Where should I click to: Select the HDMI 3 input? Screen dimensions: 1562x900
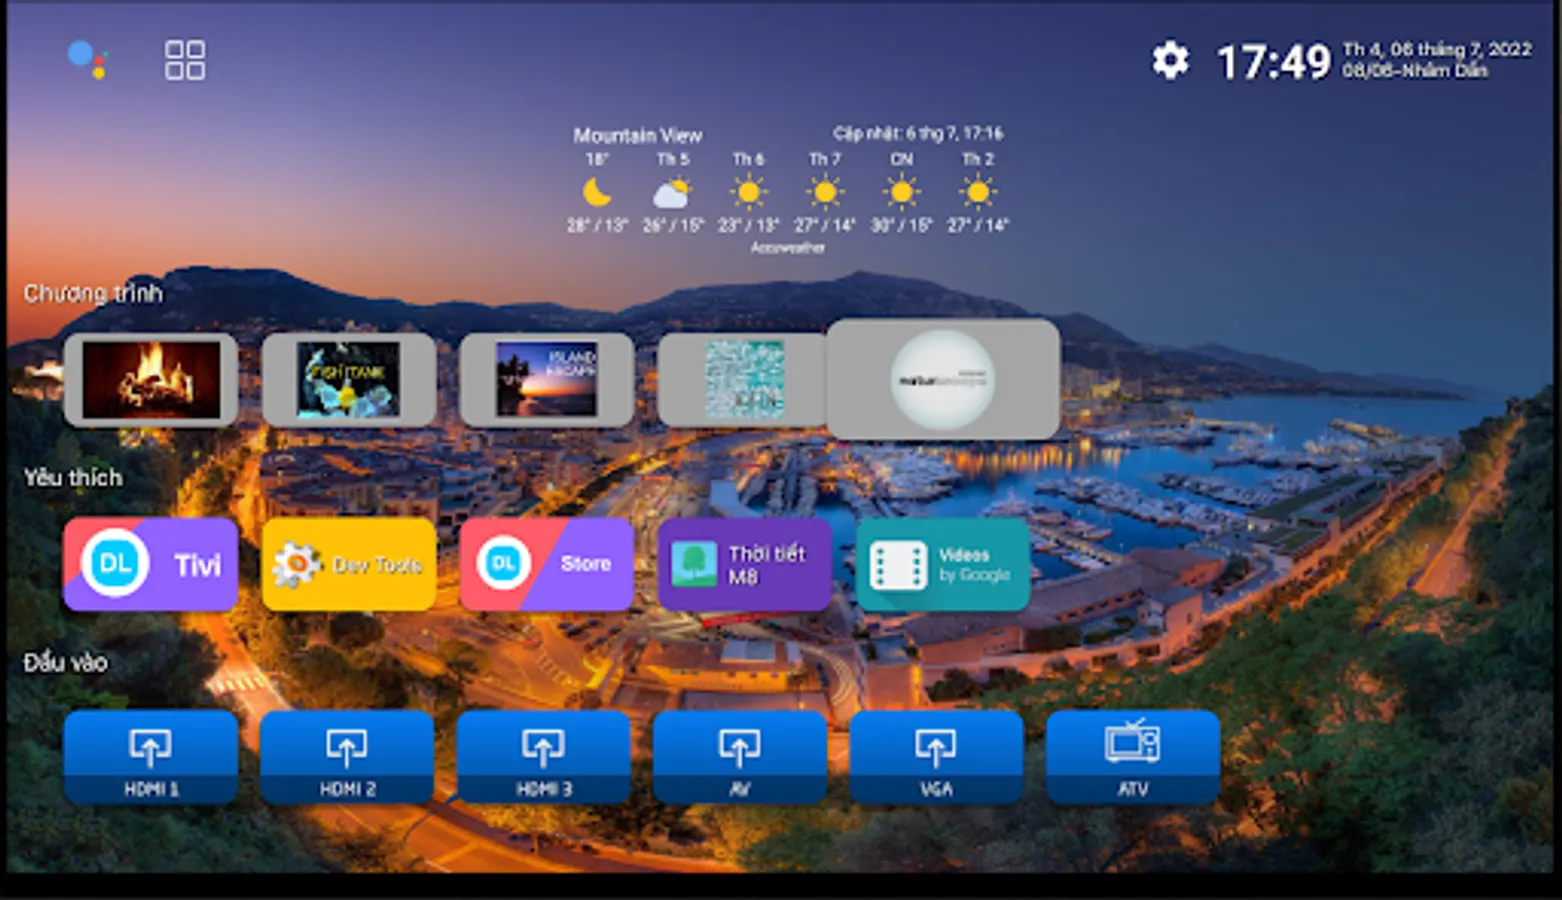point(544,757)
